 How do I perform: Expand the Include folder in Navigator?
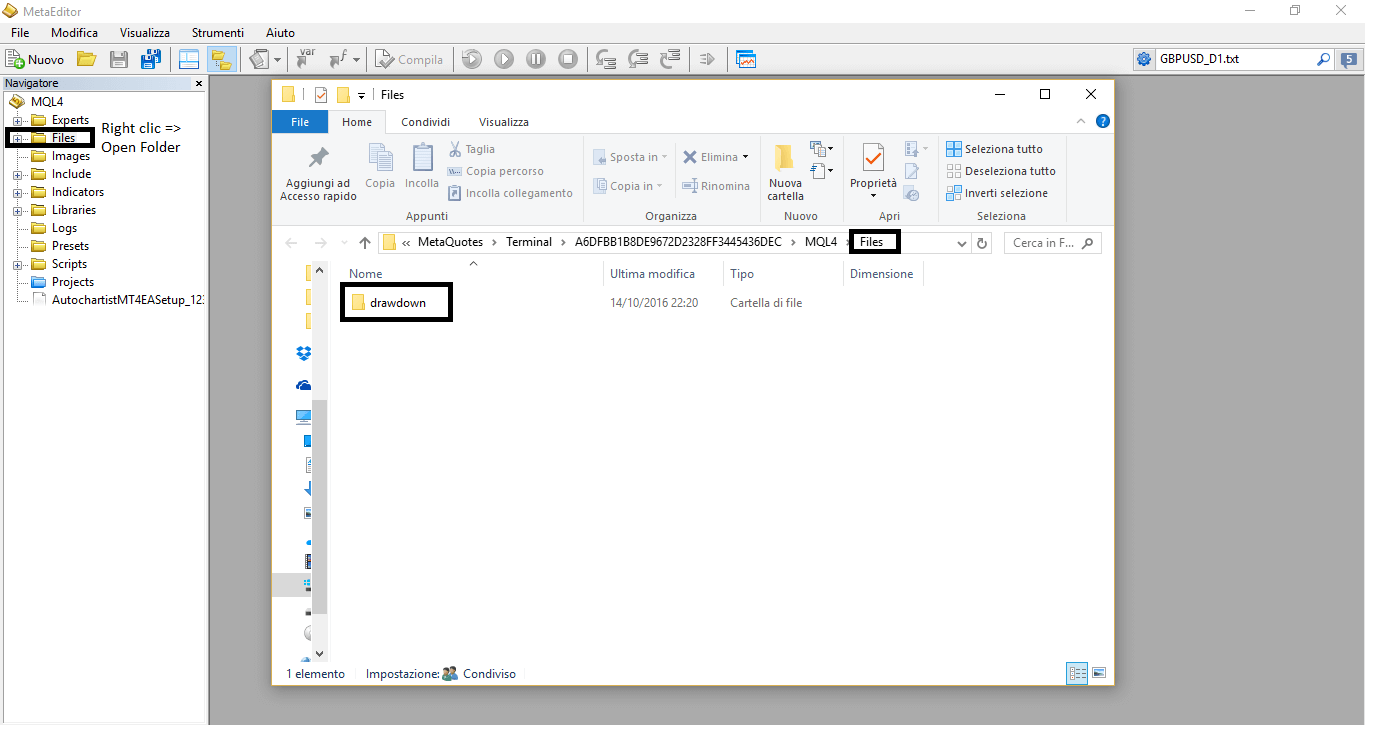(x=17, y=175)
